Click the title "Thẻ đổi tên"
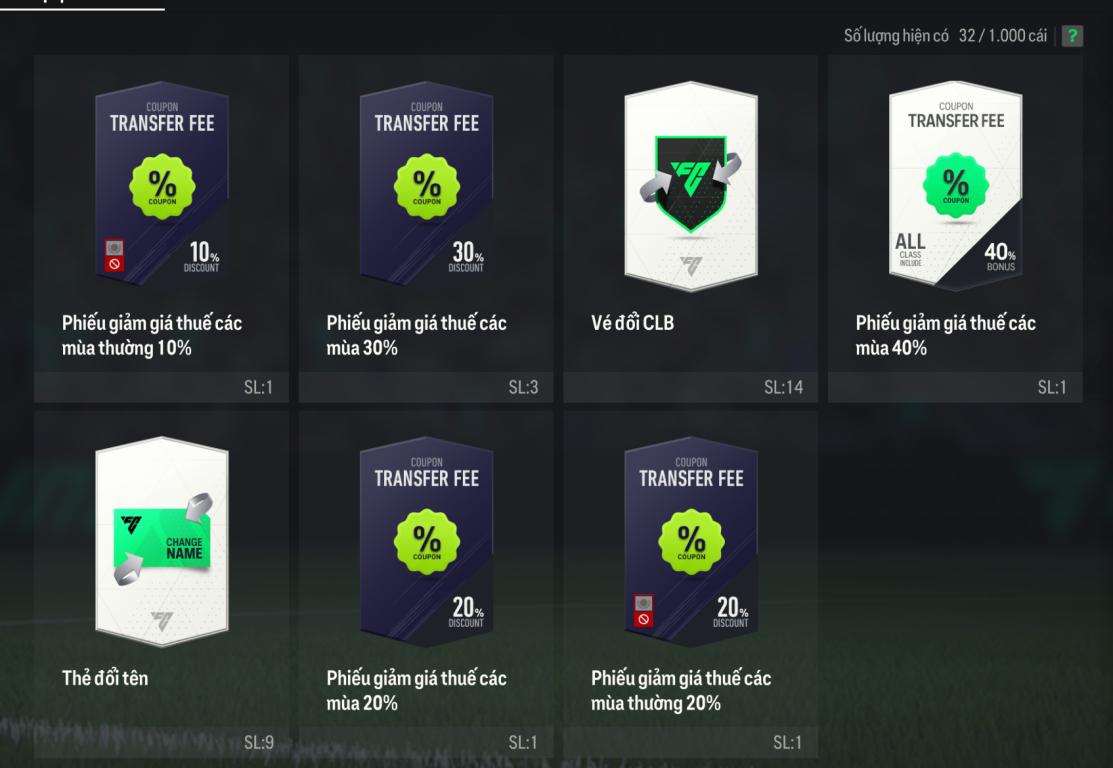This screenshot has height=768, width=1113. coord(105,678)
